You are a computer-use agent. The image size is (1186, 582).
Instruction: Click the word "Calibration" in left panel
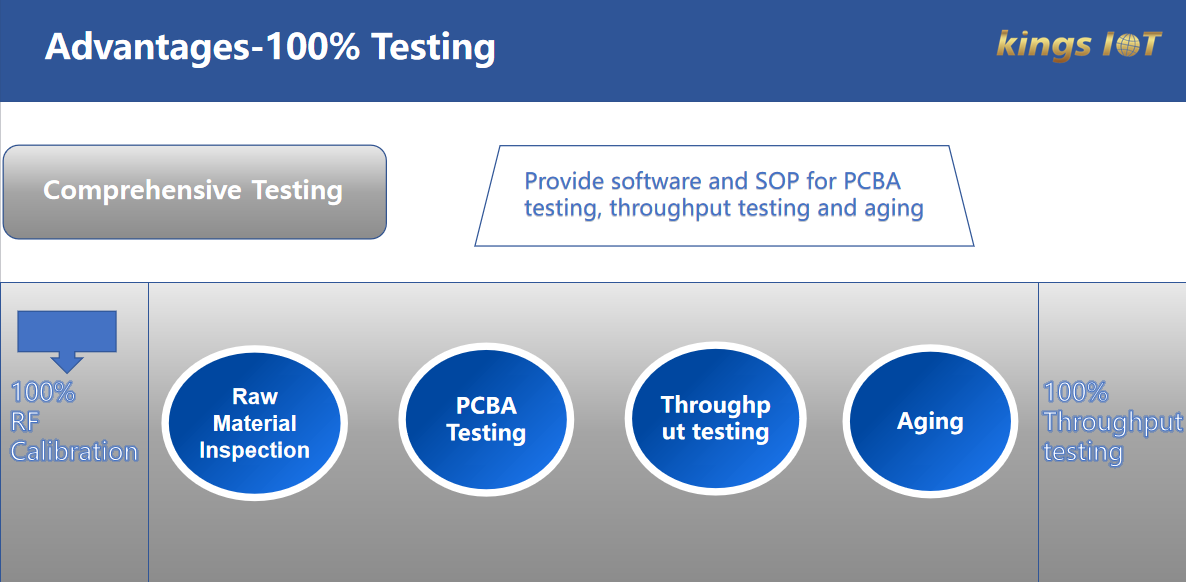coord(74,452)
